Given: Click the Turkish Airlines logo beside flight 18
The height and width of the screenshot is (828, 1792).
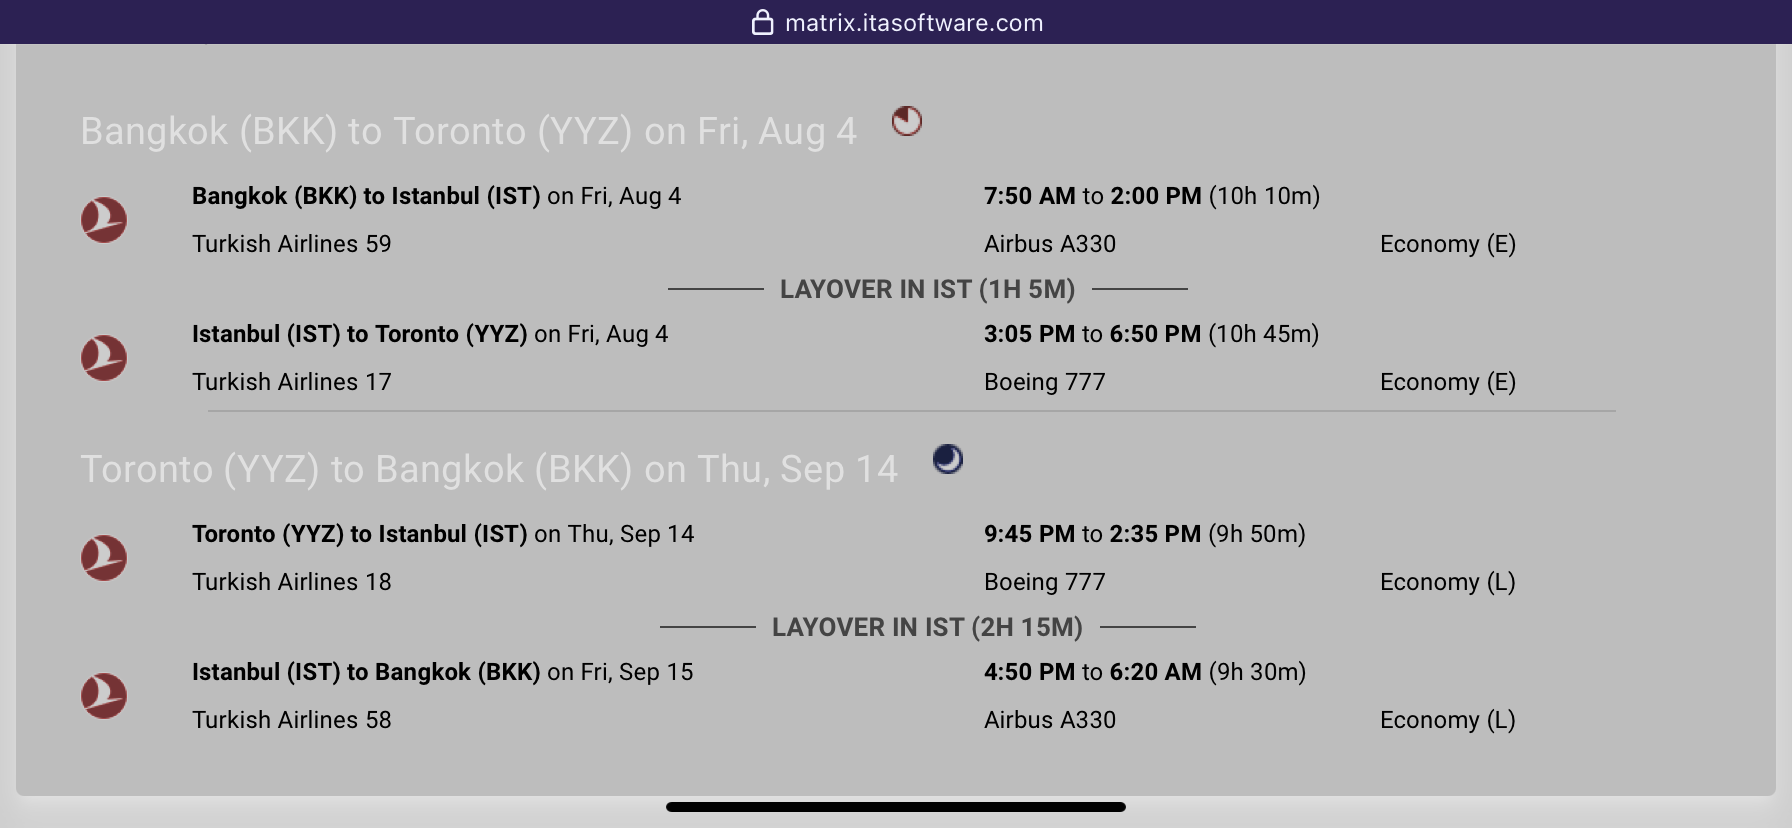Looking at the screenshot, I should pos(104,558).
